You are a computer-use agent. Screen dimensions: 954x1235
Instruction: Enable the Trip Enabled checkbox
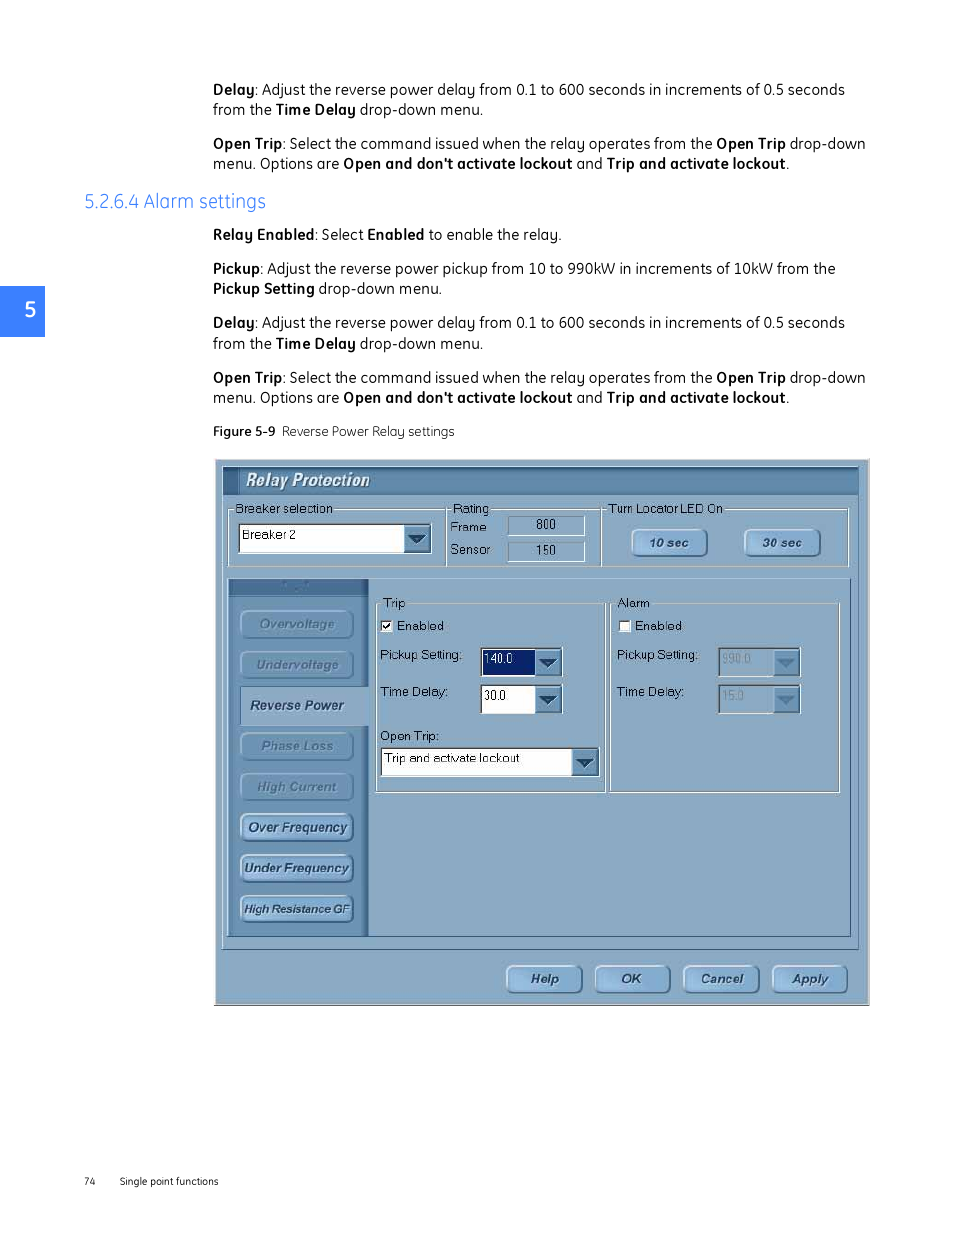tap(387, 626)
